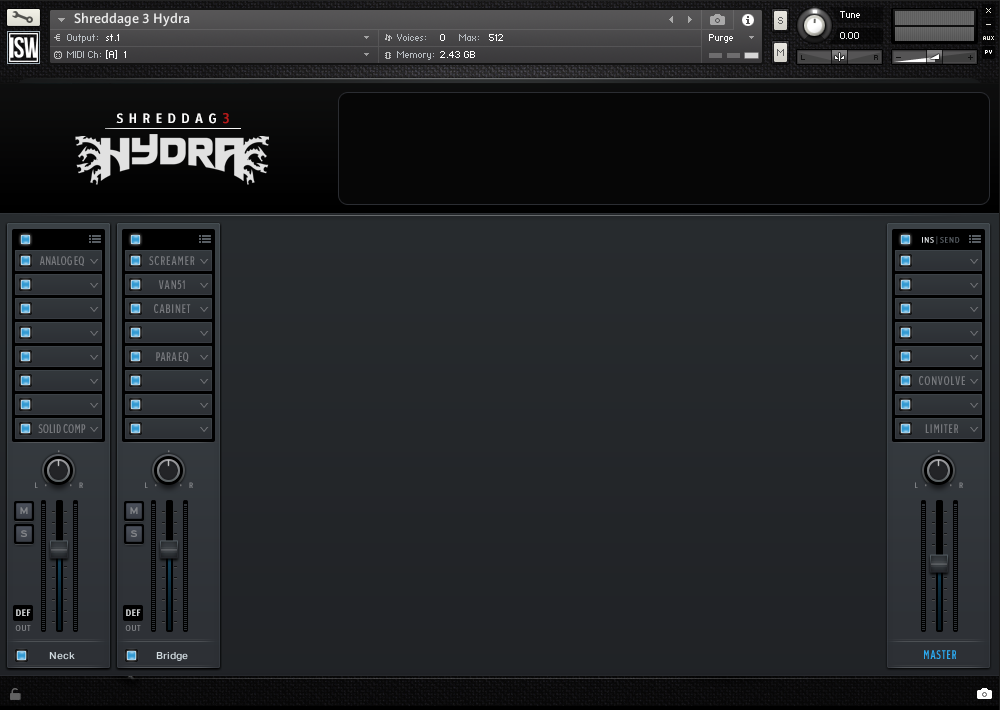This screenshot has width=1000, height=710.
Task: Click the Master pan knob
Action: [x=938, y=471]
